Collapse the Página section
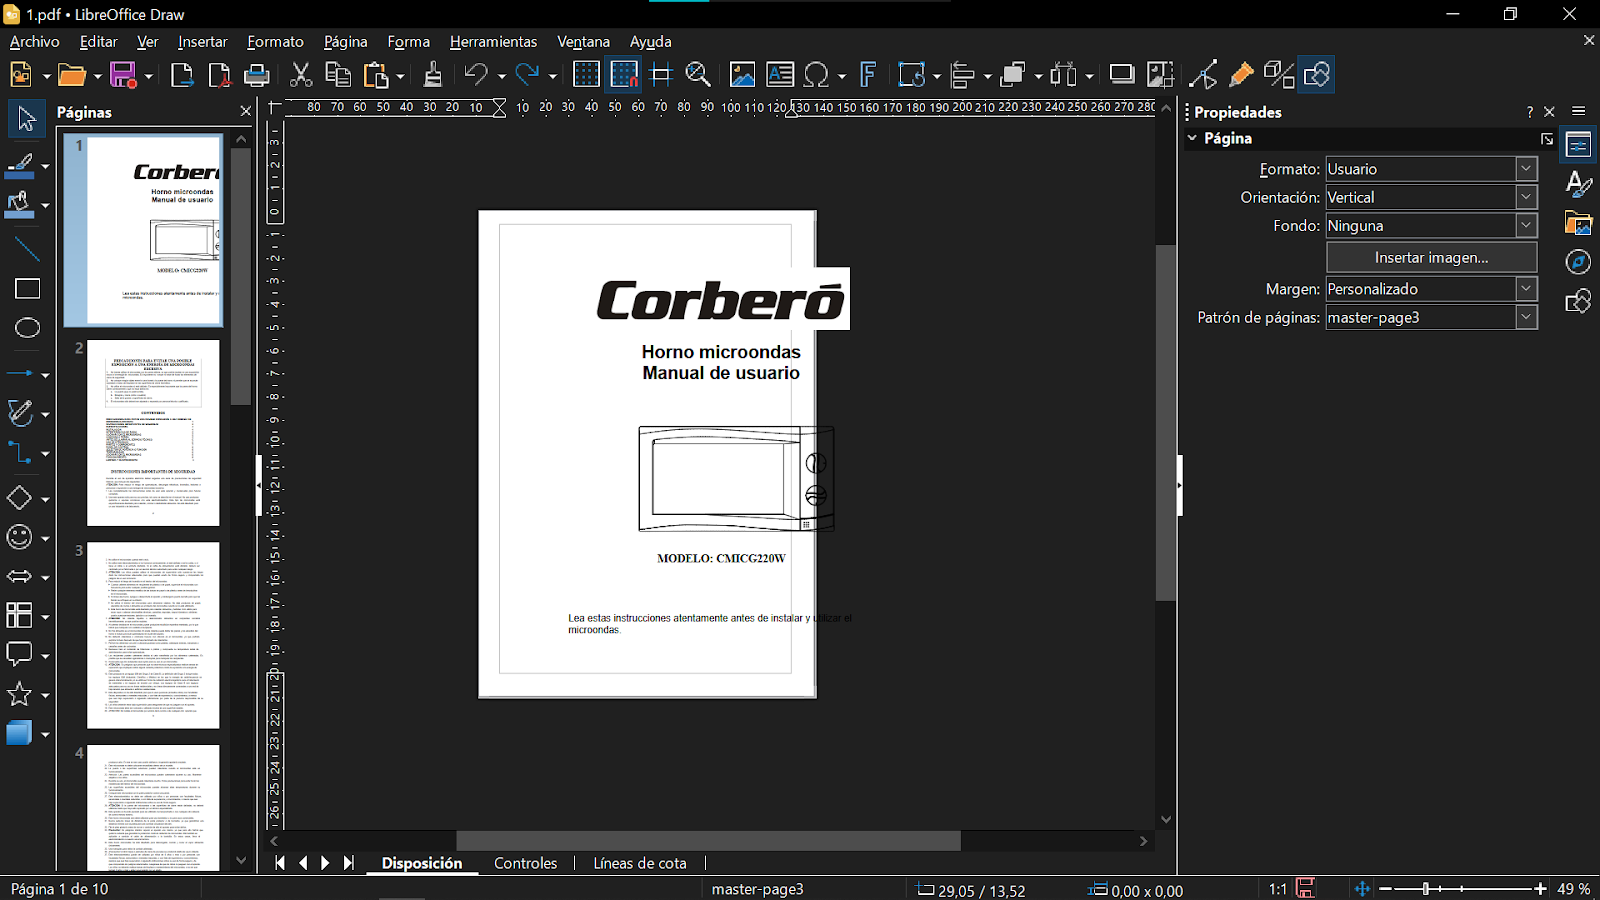The height and width of the screenshot is (900, 1600). [x=1193, y=138]
